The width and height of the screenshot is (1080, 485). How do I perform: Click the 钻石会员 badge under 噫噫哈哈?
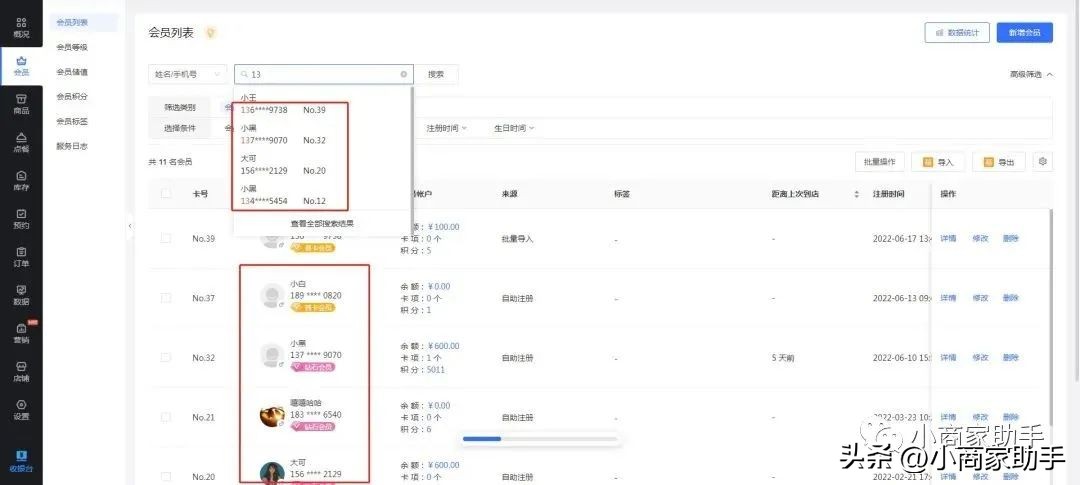313,426
